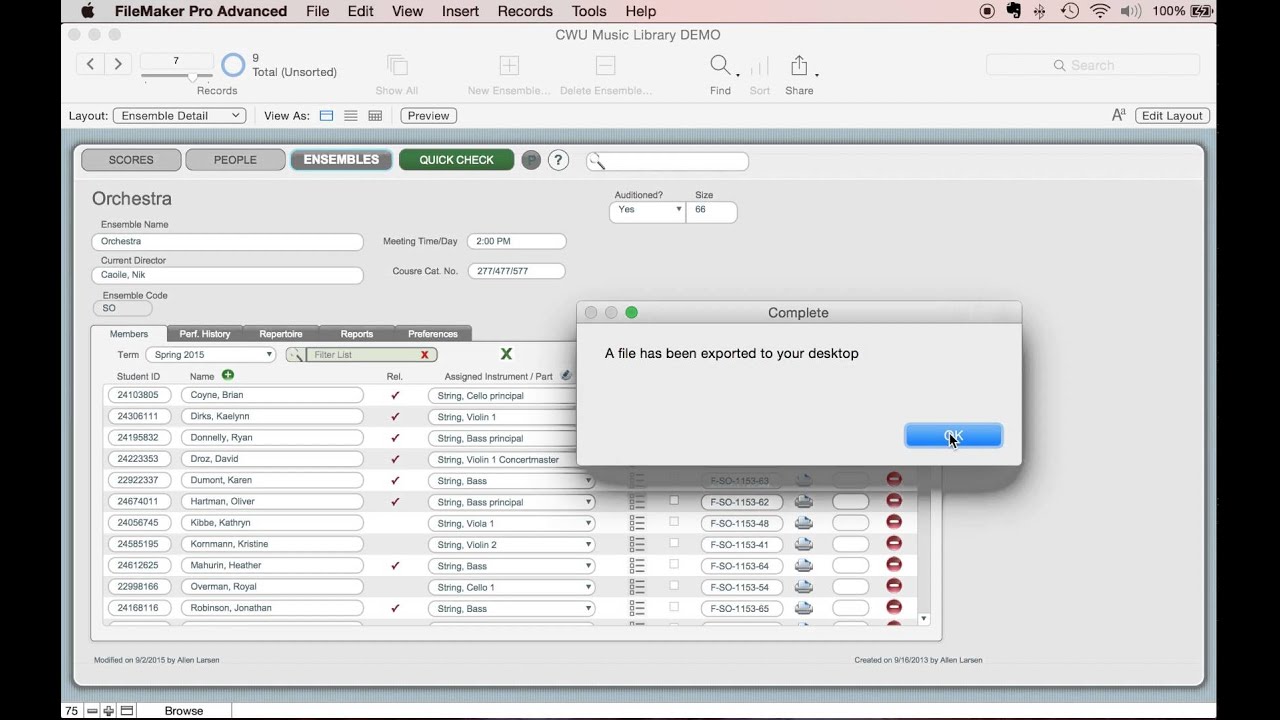This screenshot has width=1280, height=720.
Task: Toggle Rel. checkmark for Dumont, Karen
Action: [395, 480]
